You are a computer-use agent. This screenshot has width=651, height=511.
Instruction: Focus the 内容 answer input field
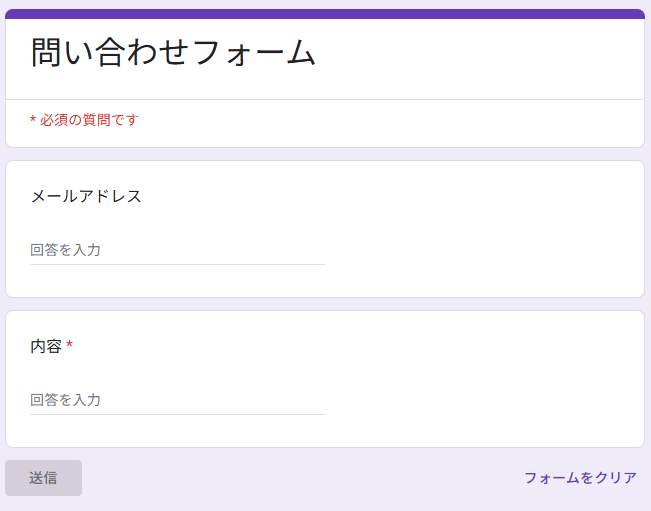click(x=177, y=400)
